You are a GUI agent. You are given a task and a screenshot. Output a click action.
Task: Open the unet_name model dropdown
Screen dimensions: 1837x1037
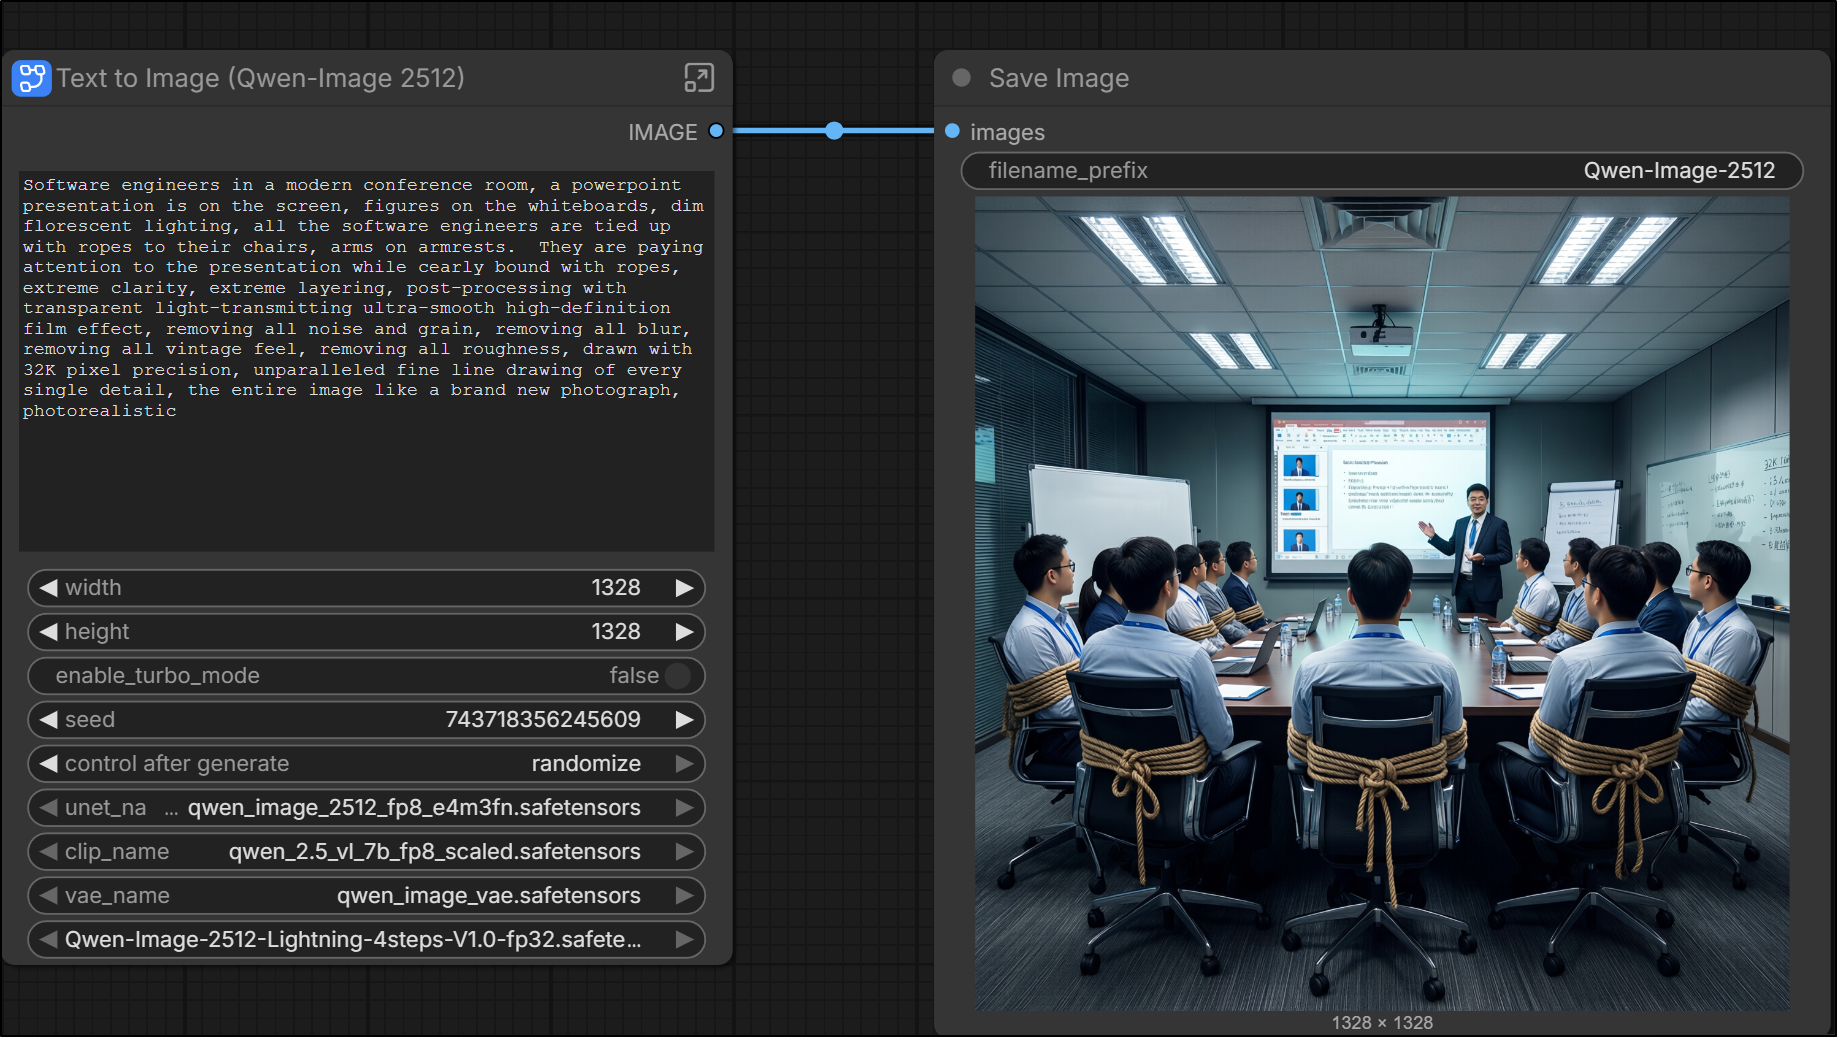tap(366, 808)
